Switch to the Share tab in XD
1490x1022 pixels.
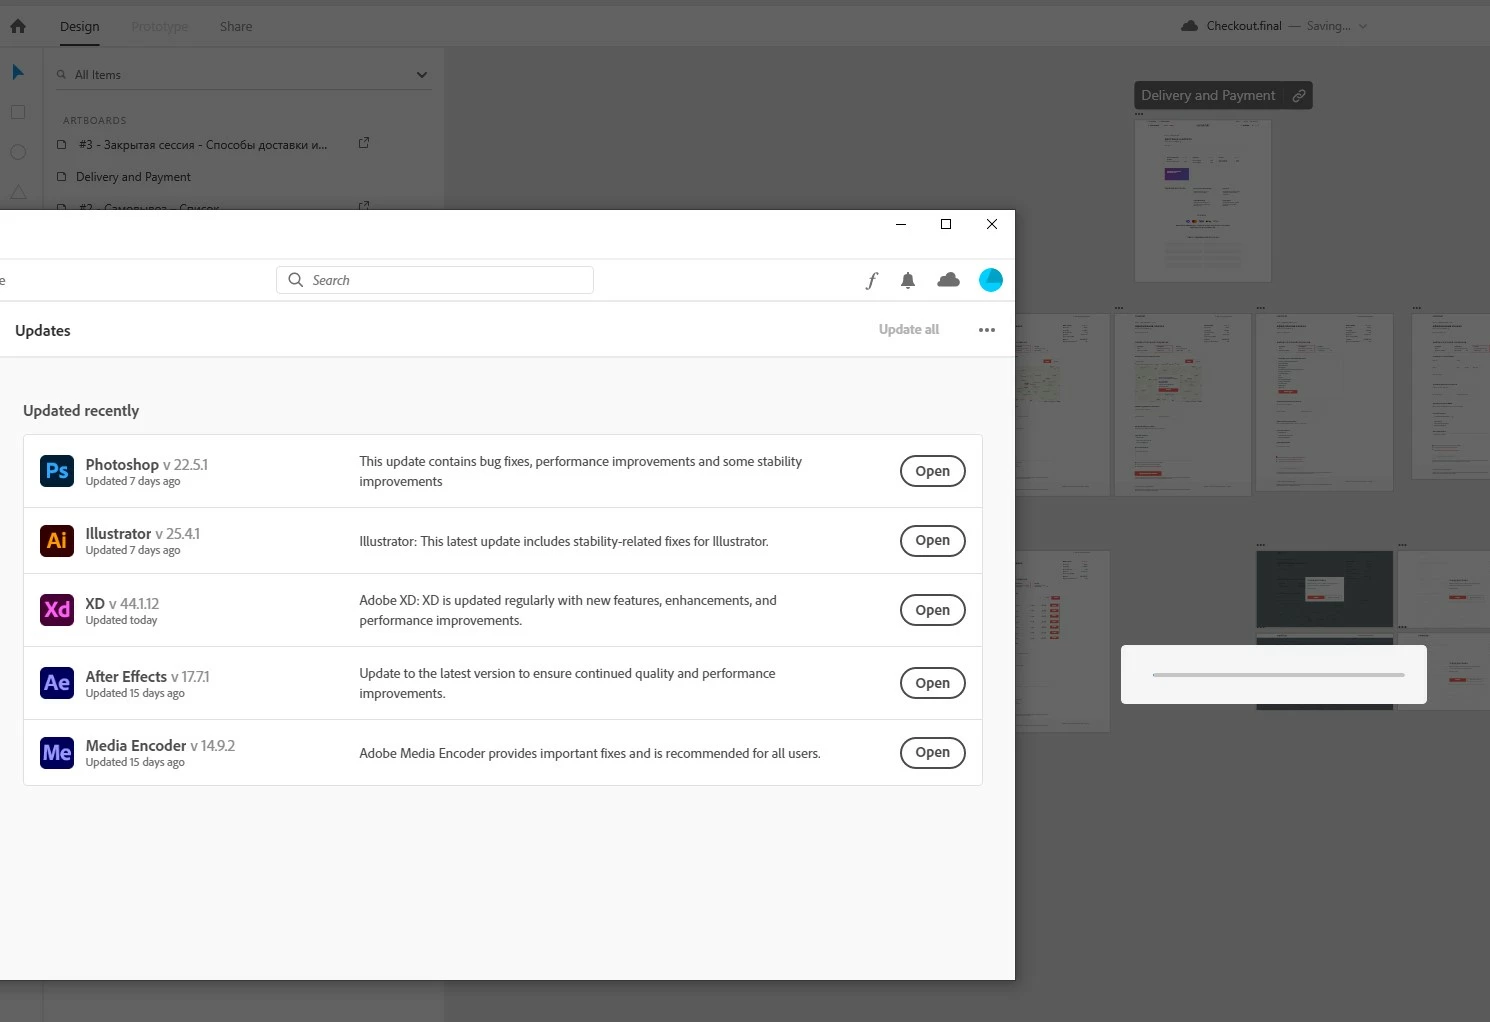tap(236, 27)
